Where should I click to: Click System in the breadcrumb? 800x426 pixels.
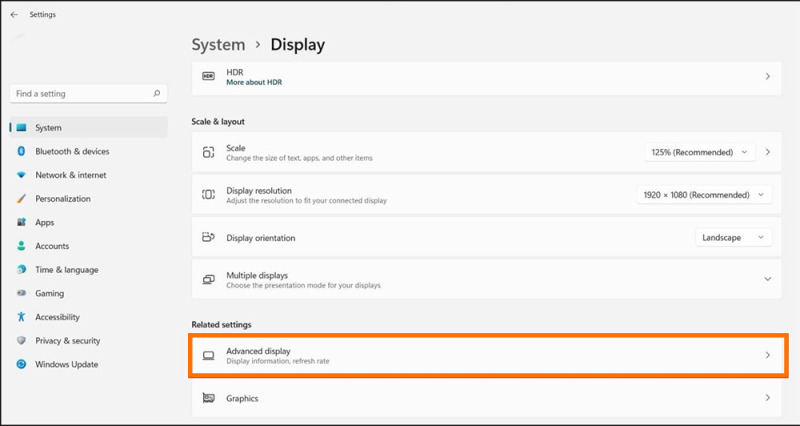[x=218, y=45]
